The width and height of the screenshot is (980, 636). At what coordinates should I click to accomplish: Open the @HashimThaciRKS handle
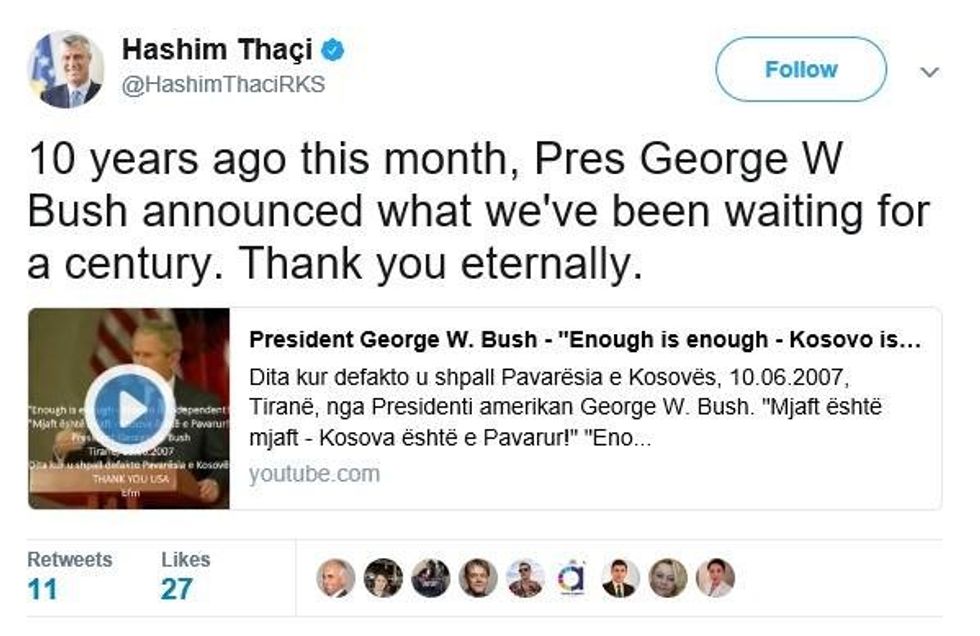click(222, 85)
